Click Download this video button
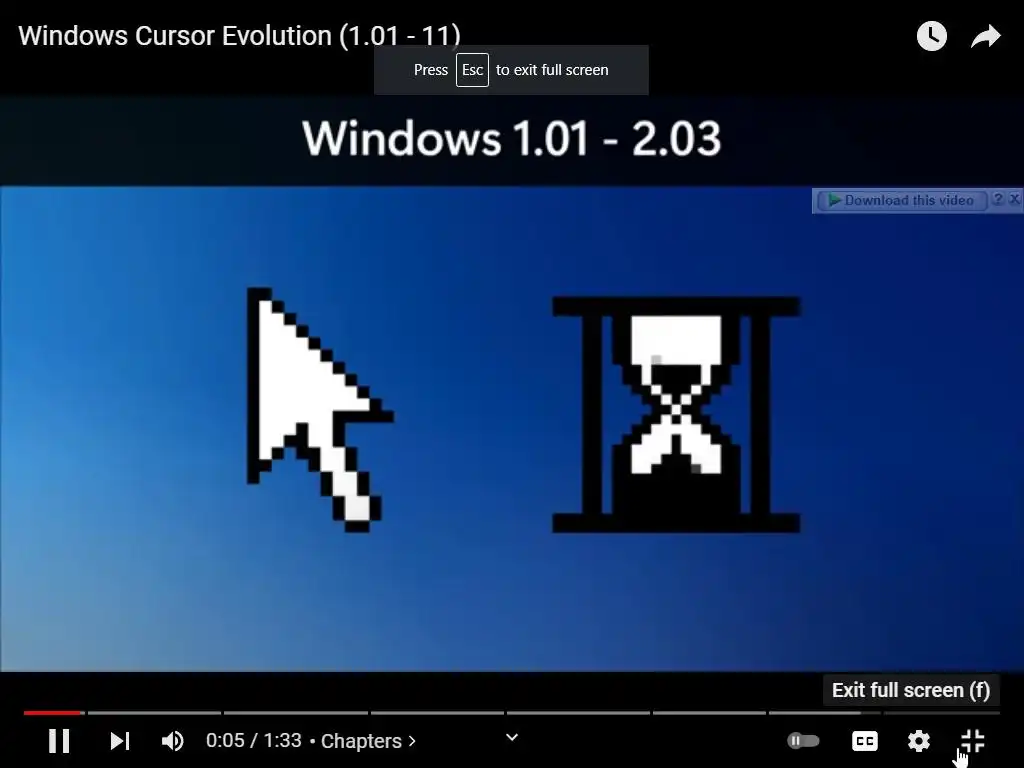This screenshot has height=768, width=1024. point(901,200)
